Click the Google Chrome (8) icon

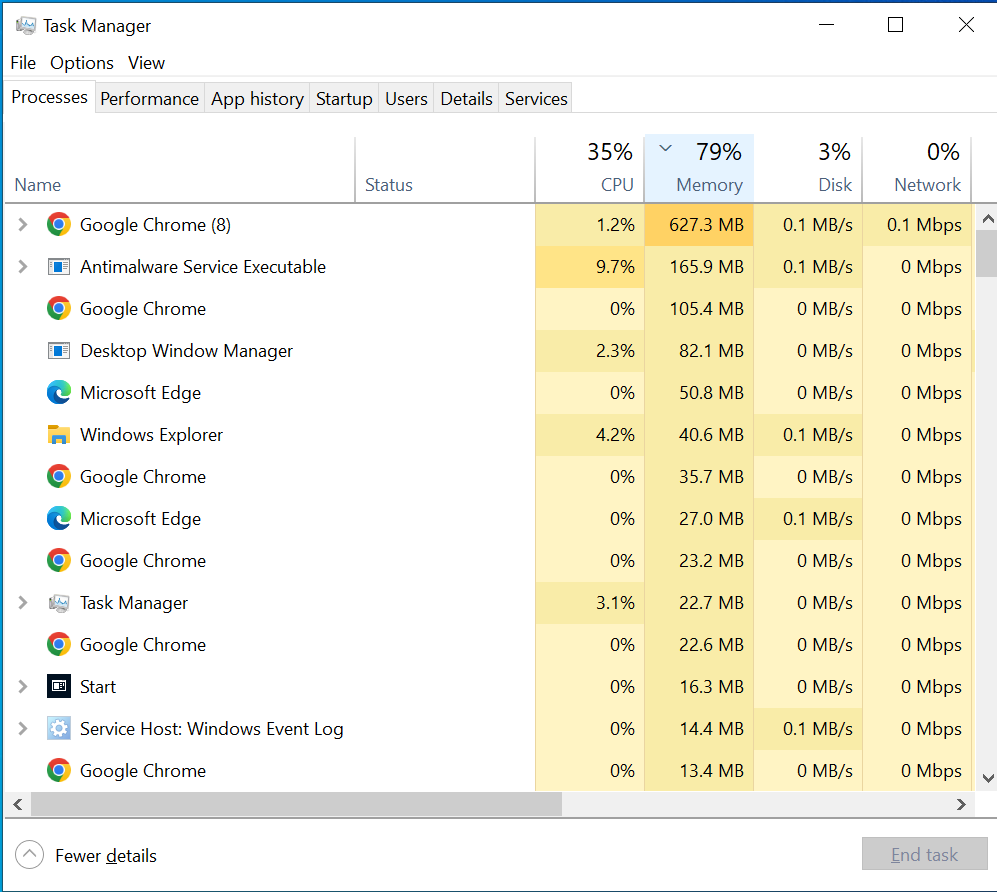[59, 225]
